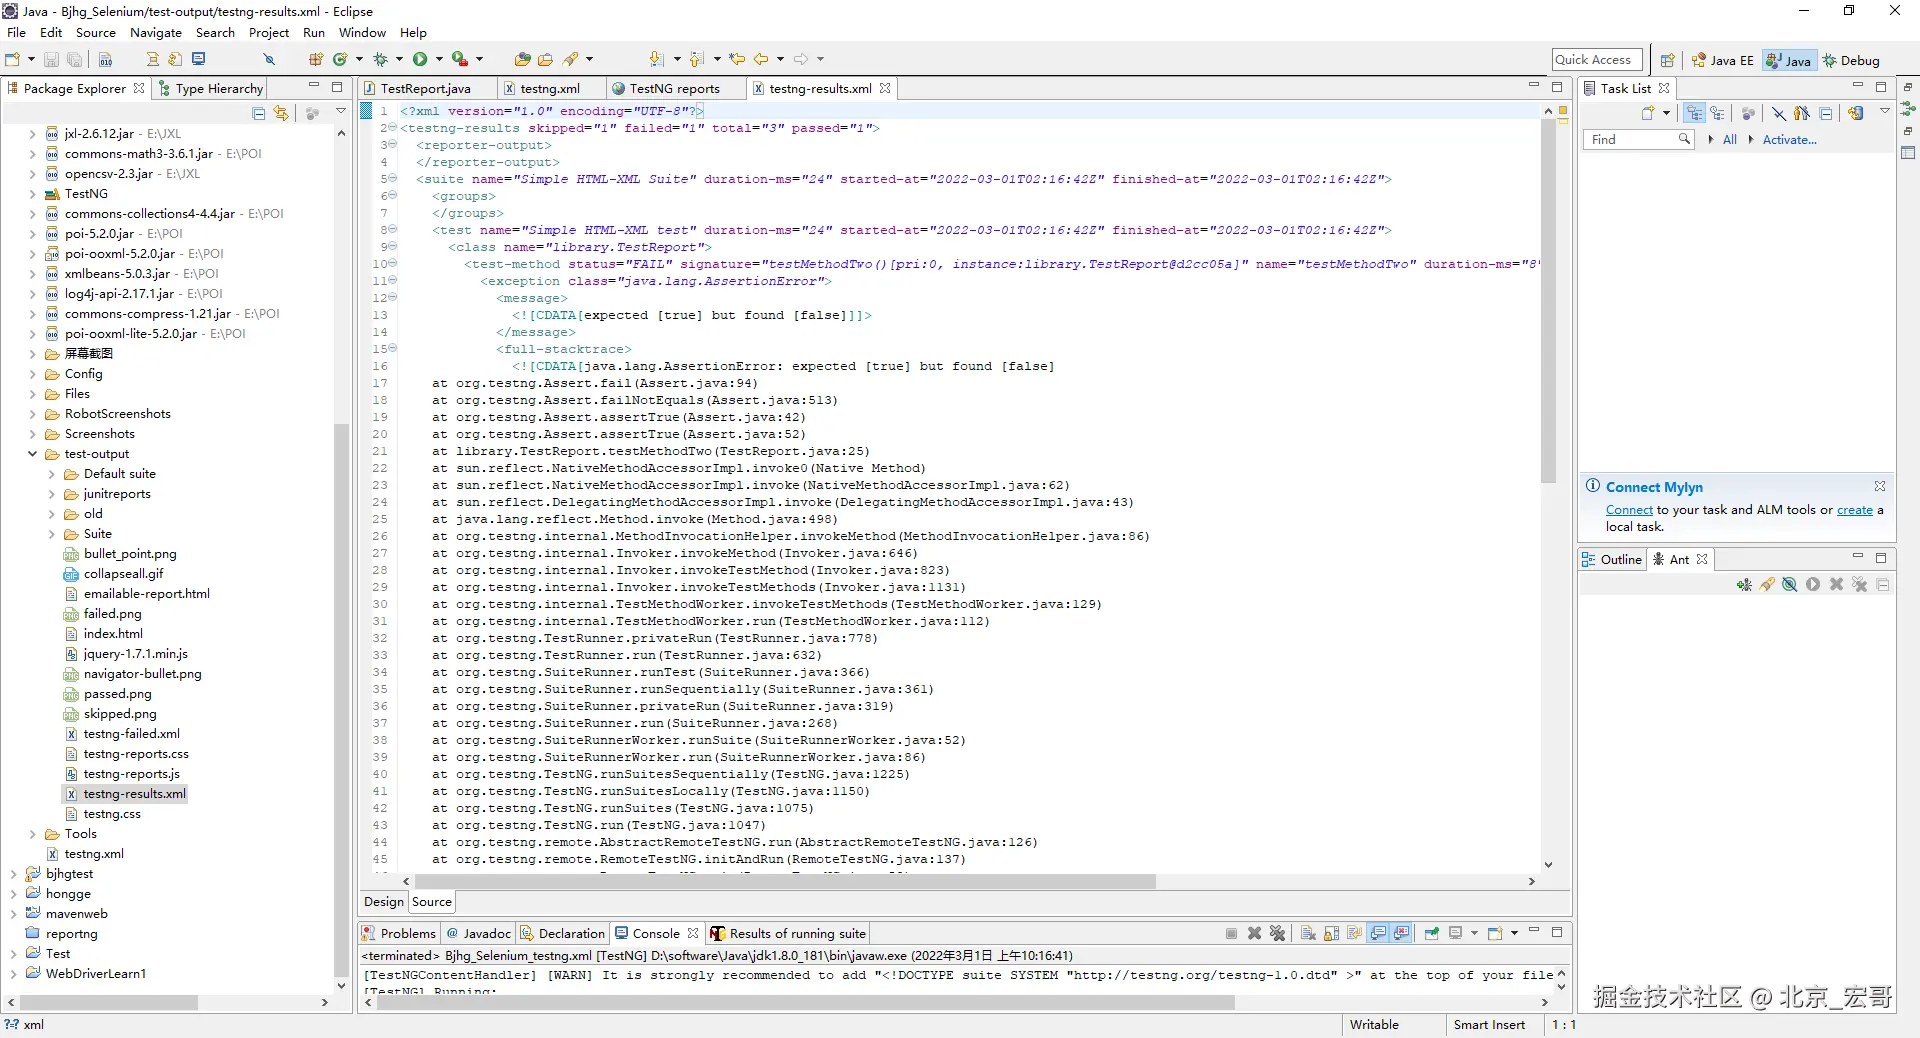Image resolution: width=1920 pixels, height=1038 pixels.
Task: Click the create local task link
Action: click(x=1855, y=510)
